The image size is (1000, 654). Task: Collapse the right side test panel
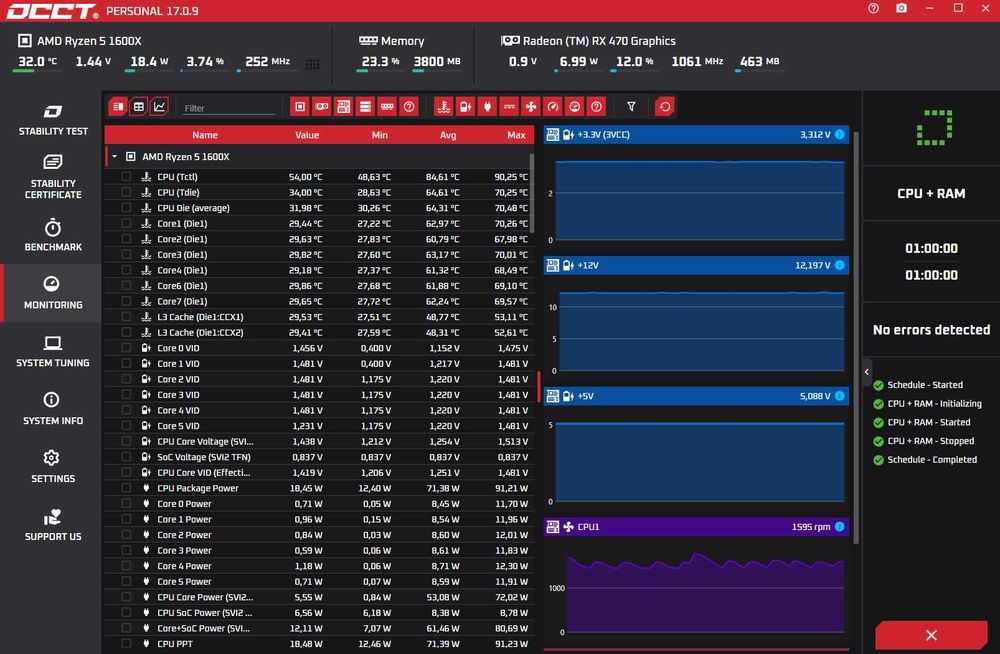click(x=867, y=371)
